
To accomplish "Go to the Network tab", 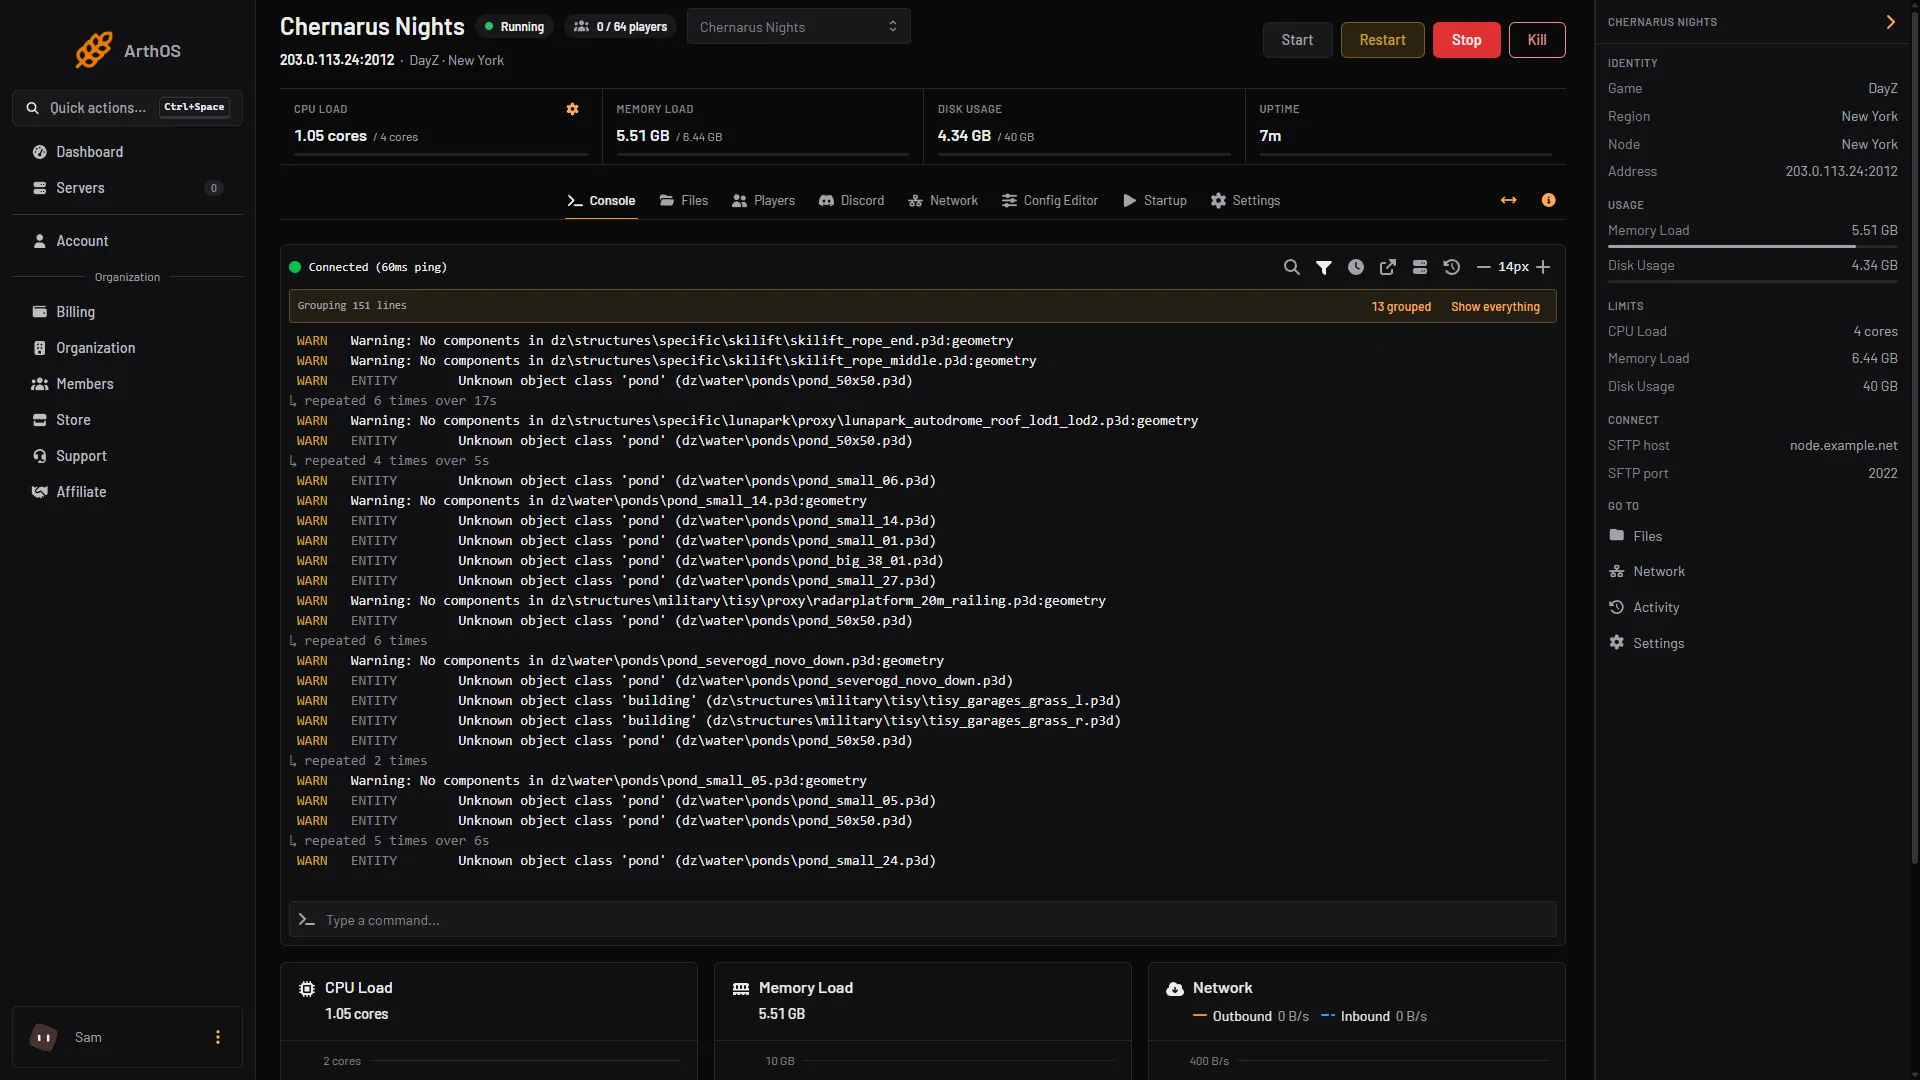I will pyautogui.click(x=943, y=201).
